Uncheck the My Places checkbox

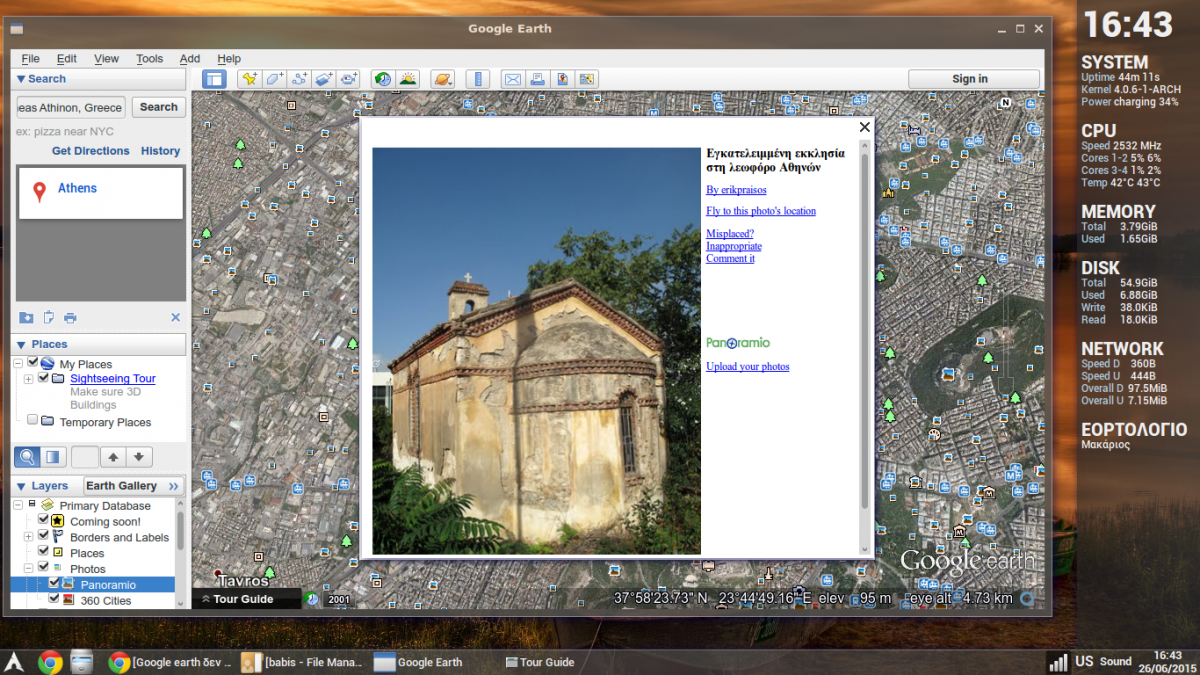point(33,363)
